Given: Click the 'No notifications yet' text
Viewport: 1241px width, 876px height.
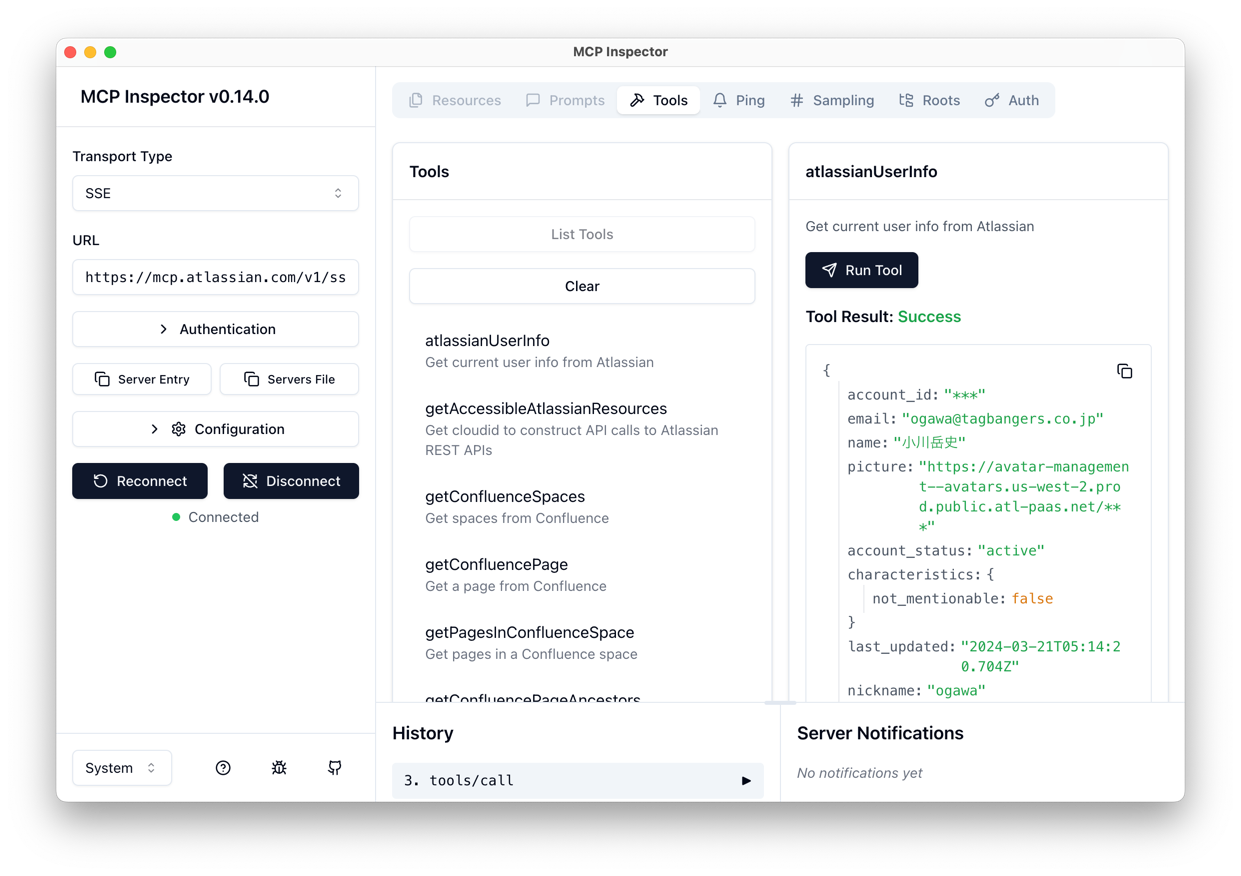Looking at the screenshot, I should point(860,773).
